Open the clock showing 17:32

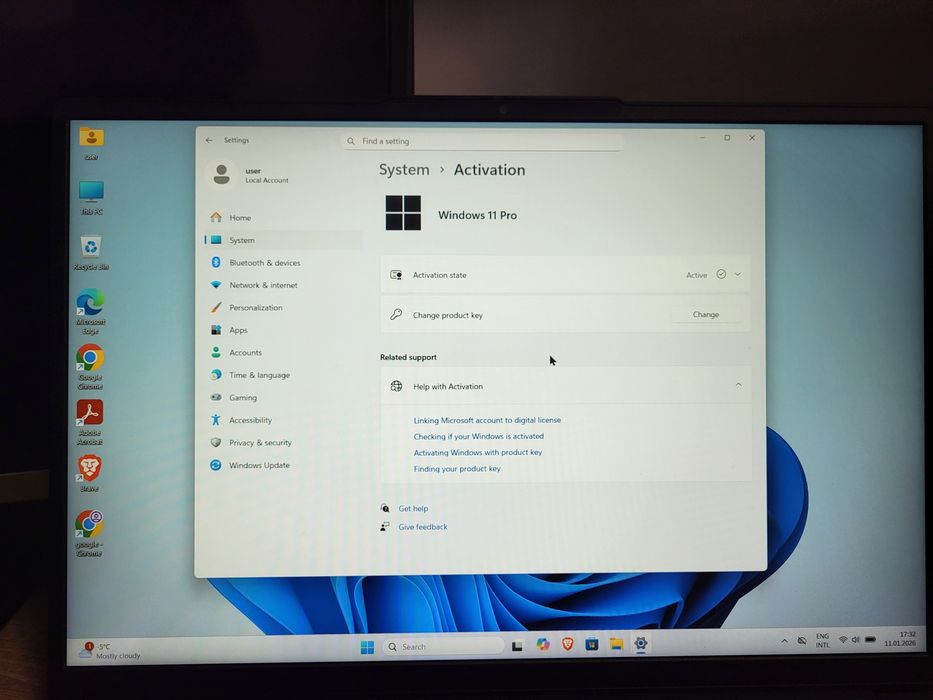[900, 639]
